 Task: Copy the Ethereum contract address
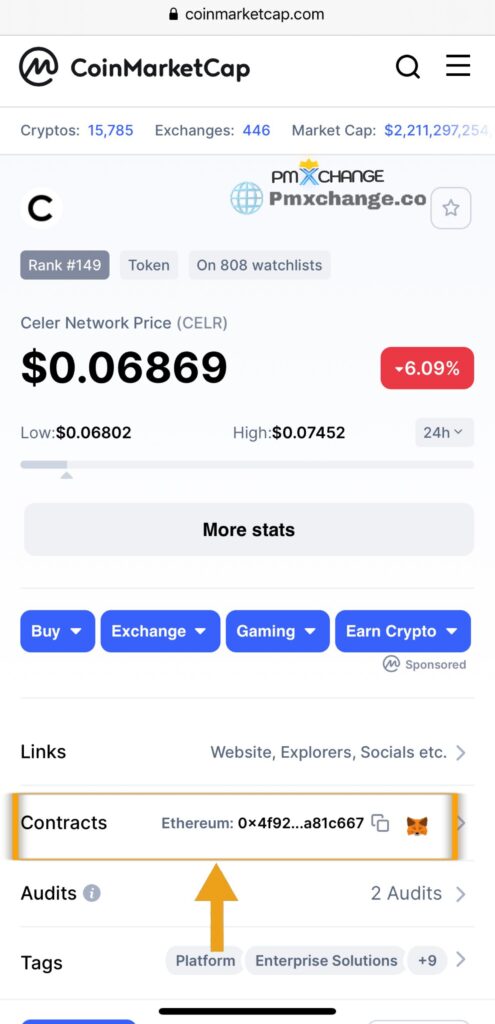pyautogui.click(x=380, y=824)
